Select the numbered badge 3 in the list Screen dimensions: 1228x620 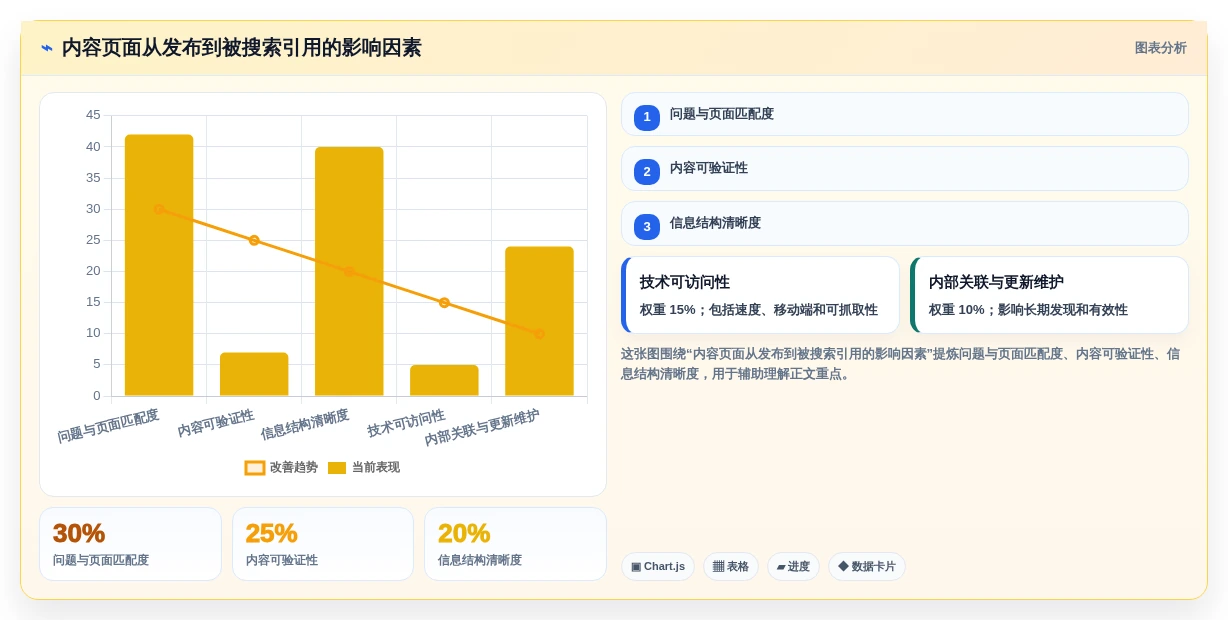click(x=647, y=227)
